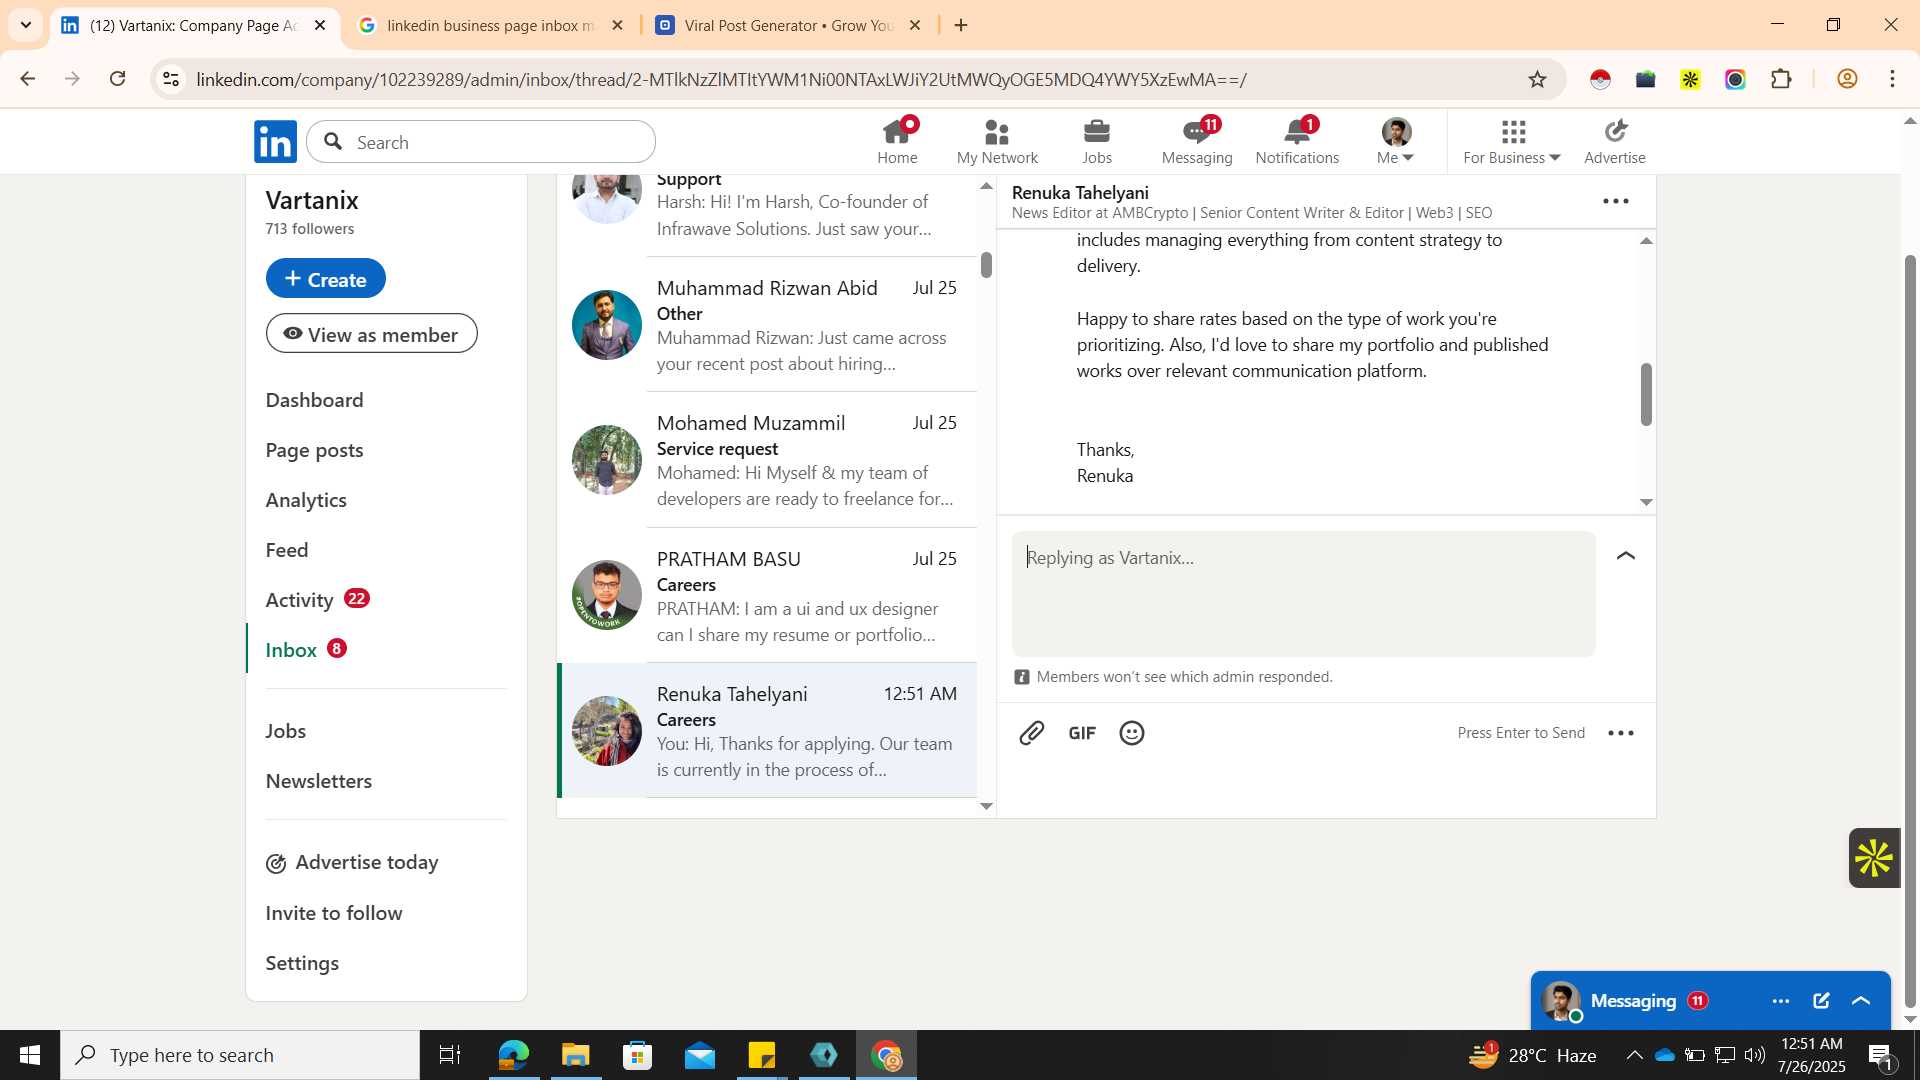The image size is (1920, 1080).
Task: Compose new message in Messaging overlay
Action: coord(1821,1001)
